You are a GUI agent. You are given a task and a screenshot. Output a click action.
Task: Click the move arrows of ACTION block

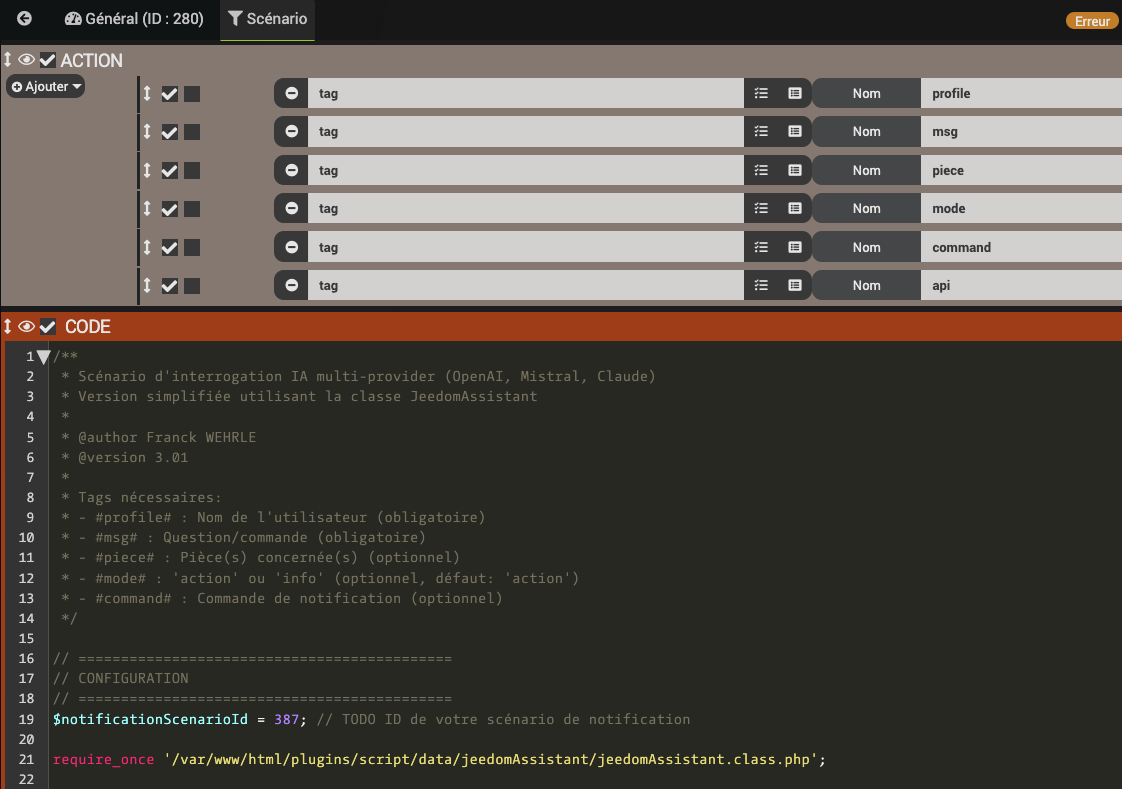[x=8, y=60]
